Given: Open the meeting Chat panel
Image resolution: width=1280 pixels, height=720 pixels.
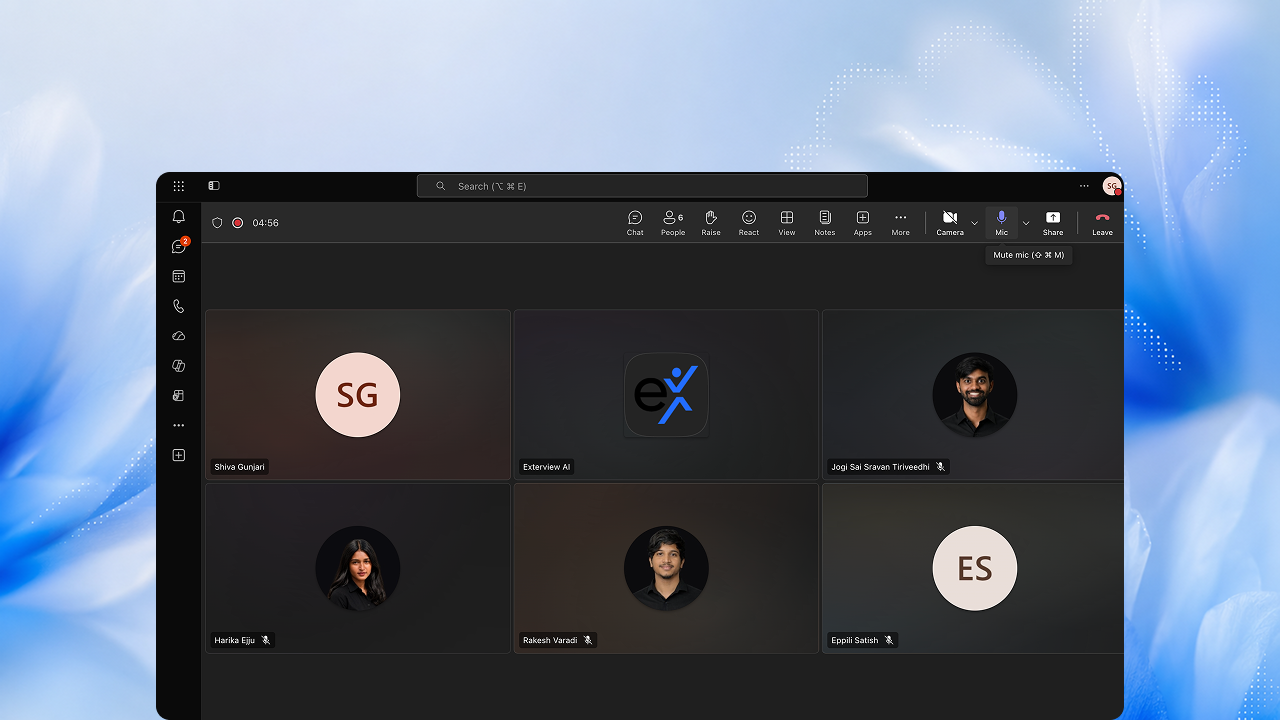Looking at the screenshot, I should pyautogui.click(x=635, y=223).
